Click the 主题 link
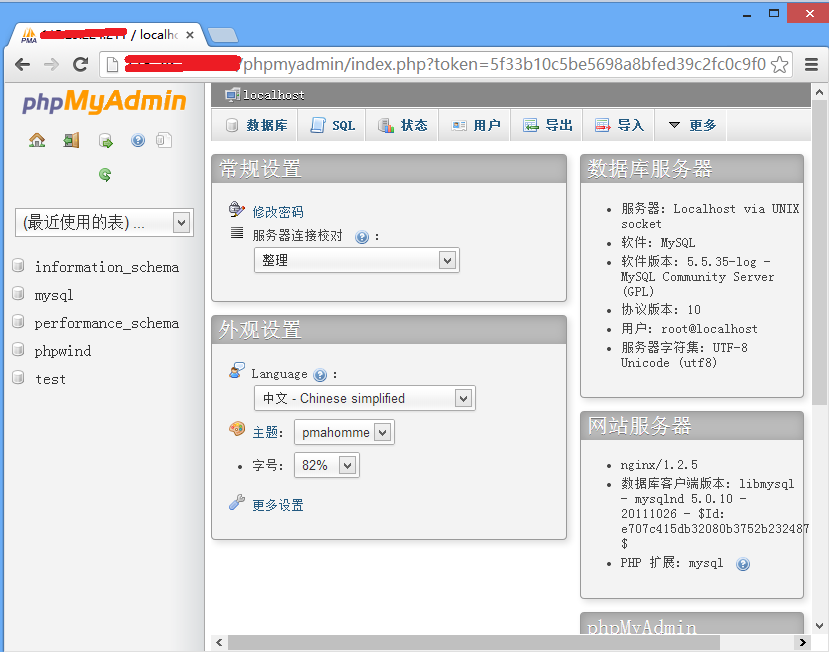This screenshot has height=652, width=829. pyautogui.click(x=265, y=433)
